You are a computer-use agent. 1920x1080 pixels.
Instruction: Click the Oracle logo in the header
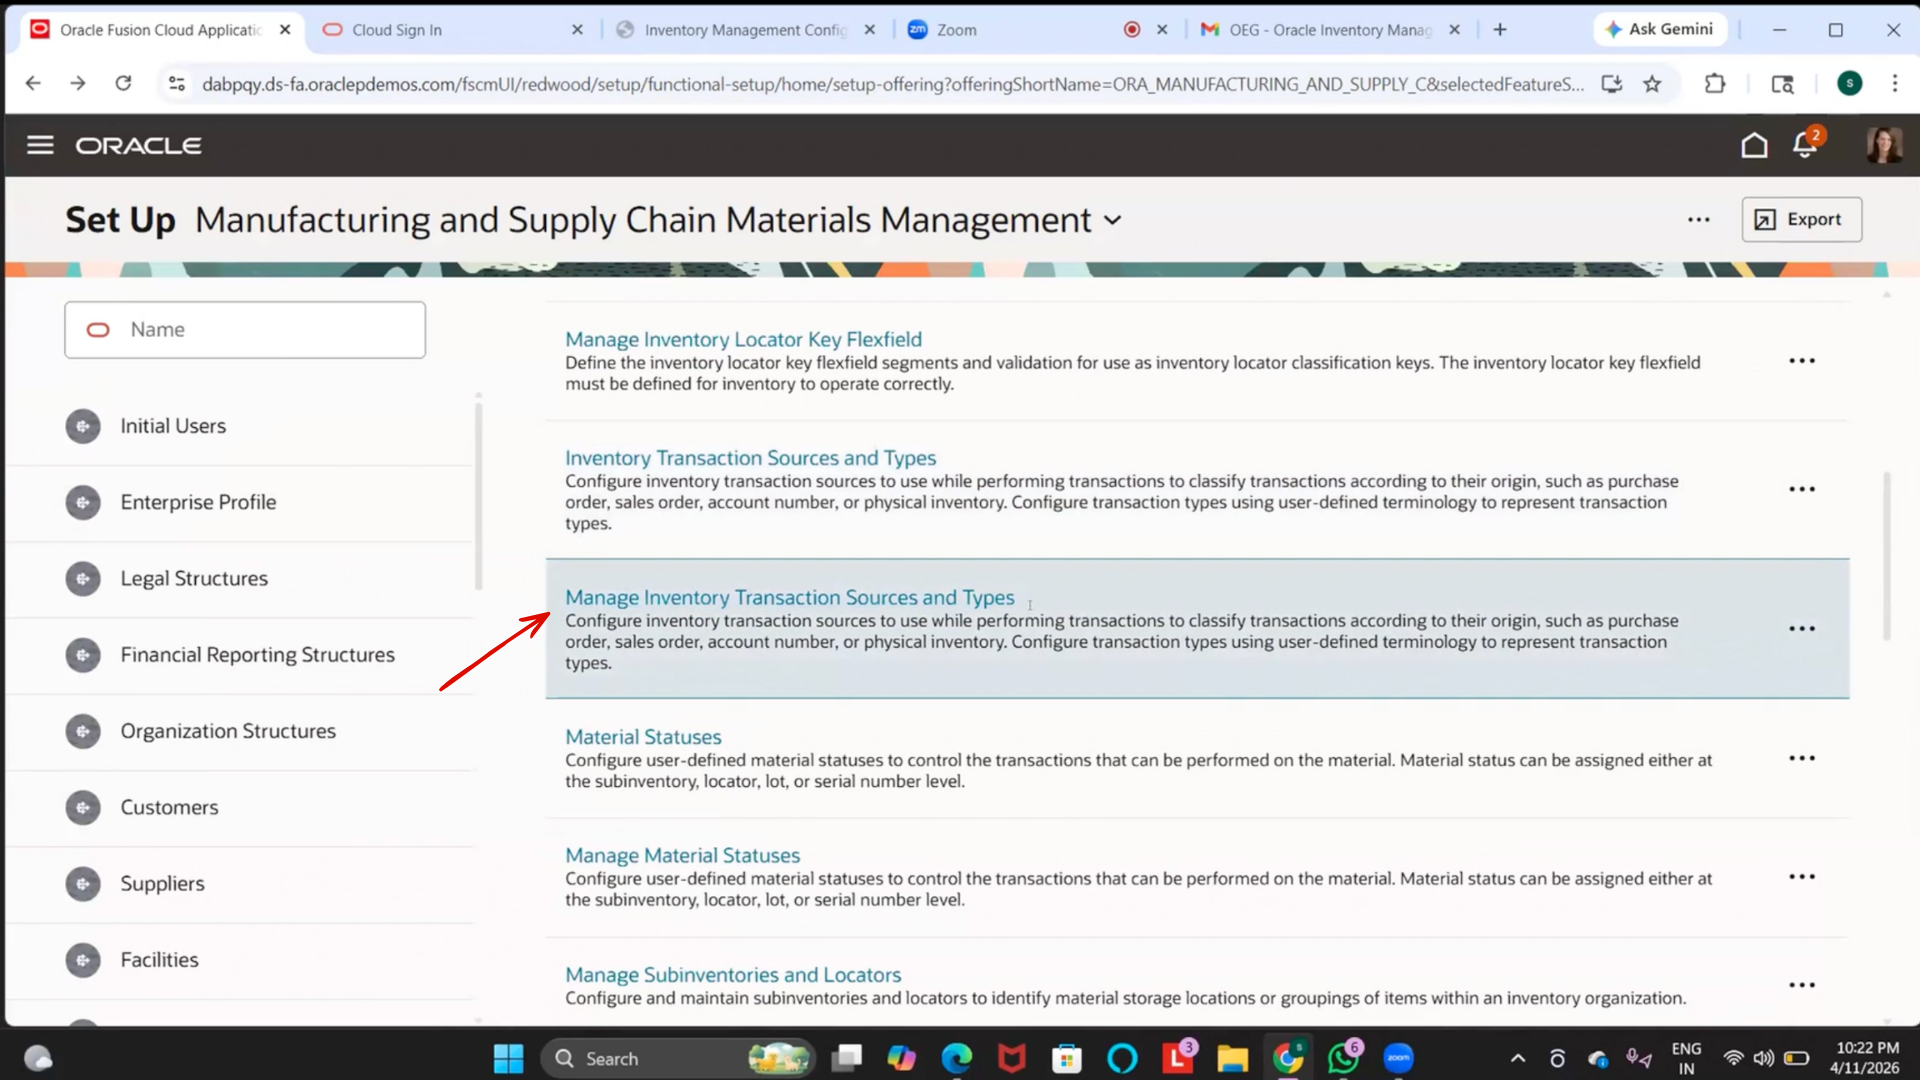pos(139,146)
